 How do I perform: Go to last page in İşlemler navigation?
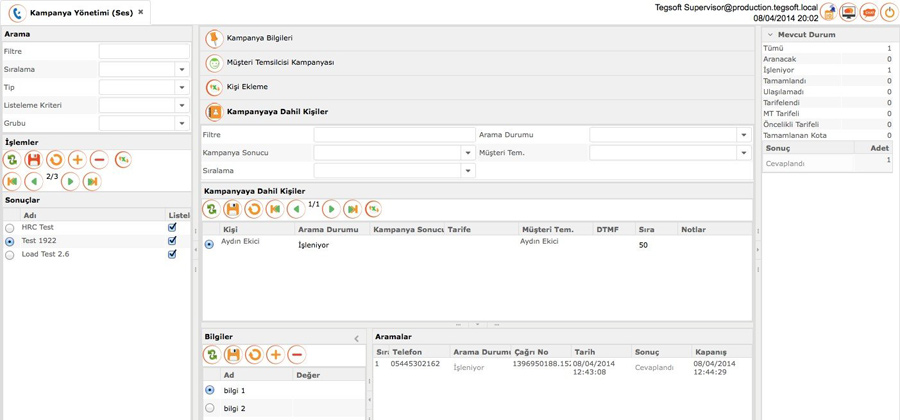pyautogui.click(x=92, y=181)
